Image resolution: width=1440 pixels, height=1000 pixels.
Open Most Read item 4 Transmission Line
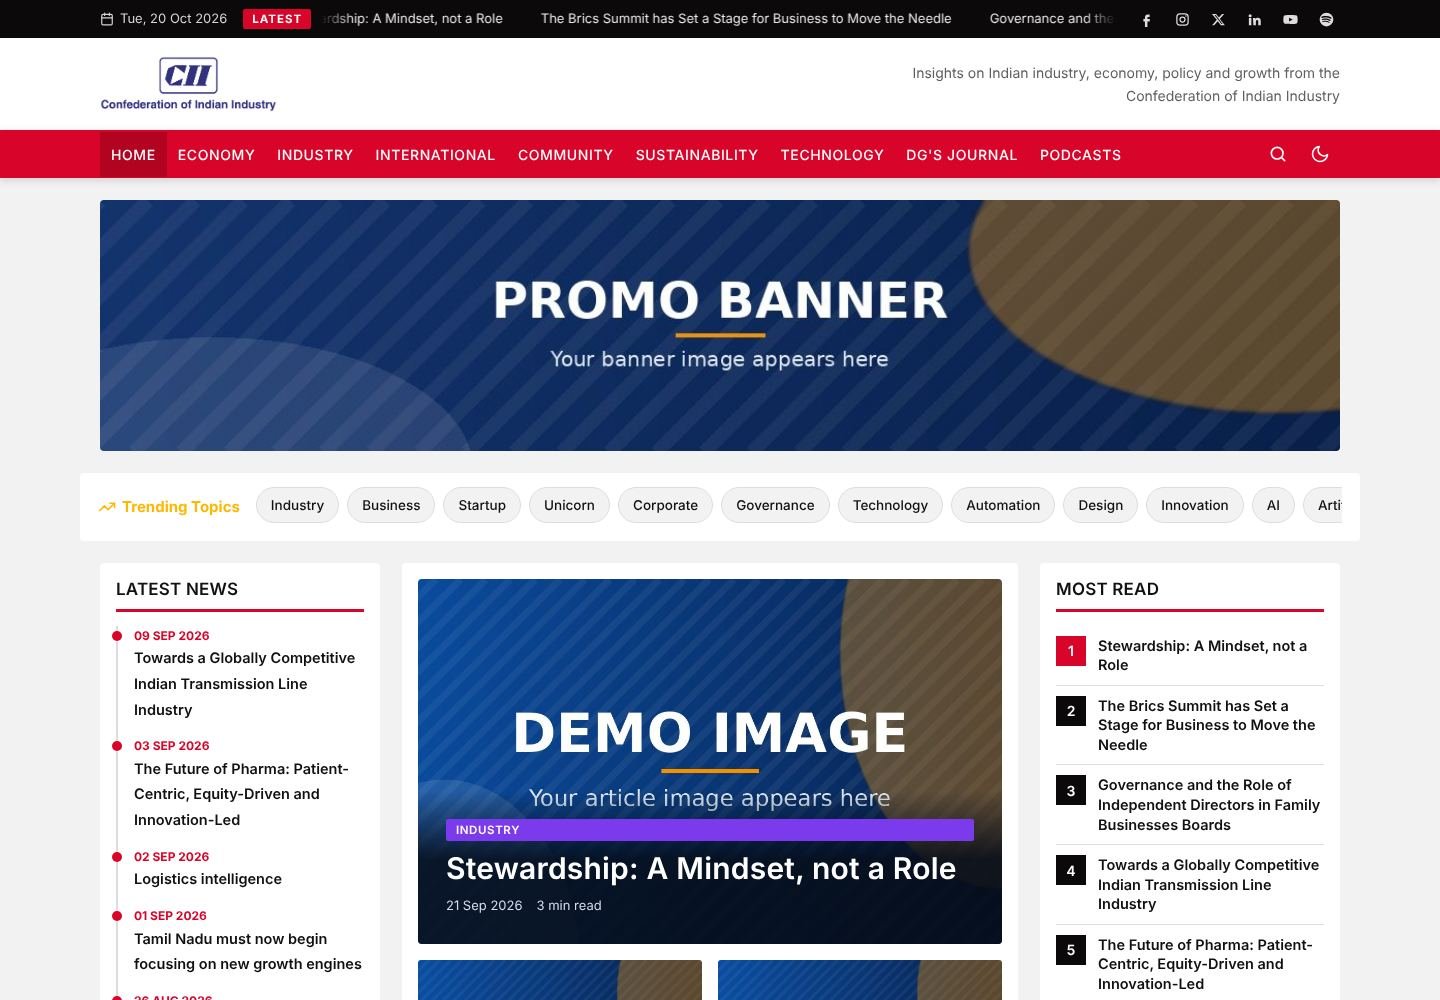1208,884
